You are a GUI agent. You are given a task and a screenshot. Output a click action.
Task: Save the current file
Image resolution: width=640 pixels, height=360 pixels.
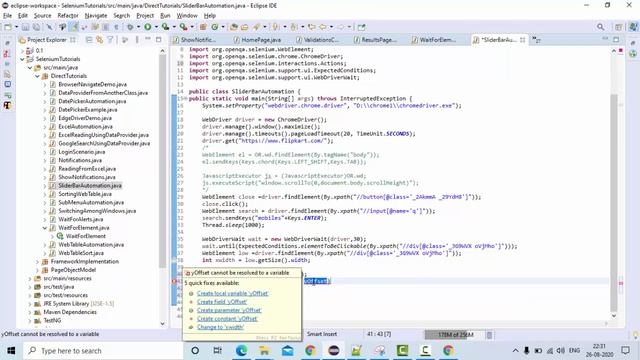(25, 27)
